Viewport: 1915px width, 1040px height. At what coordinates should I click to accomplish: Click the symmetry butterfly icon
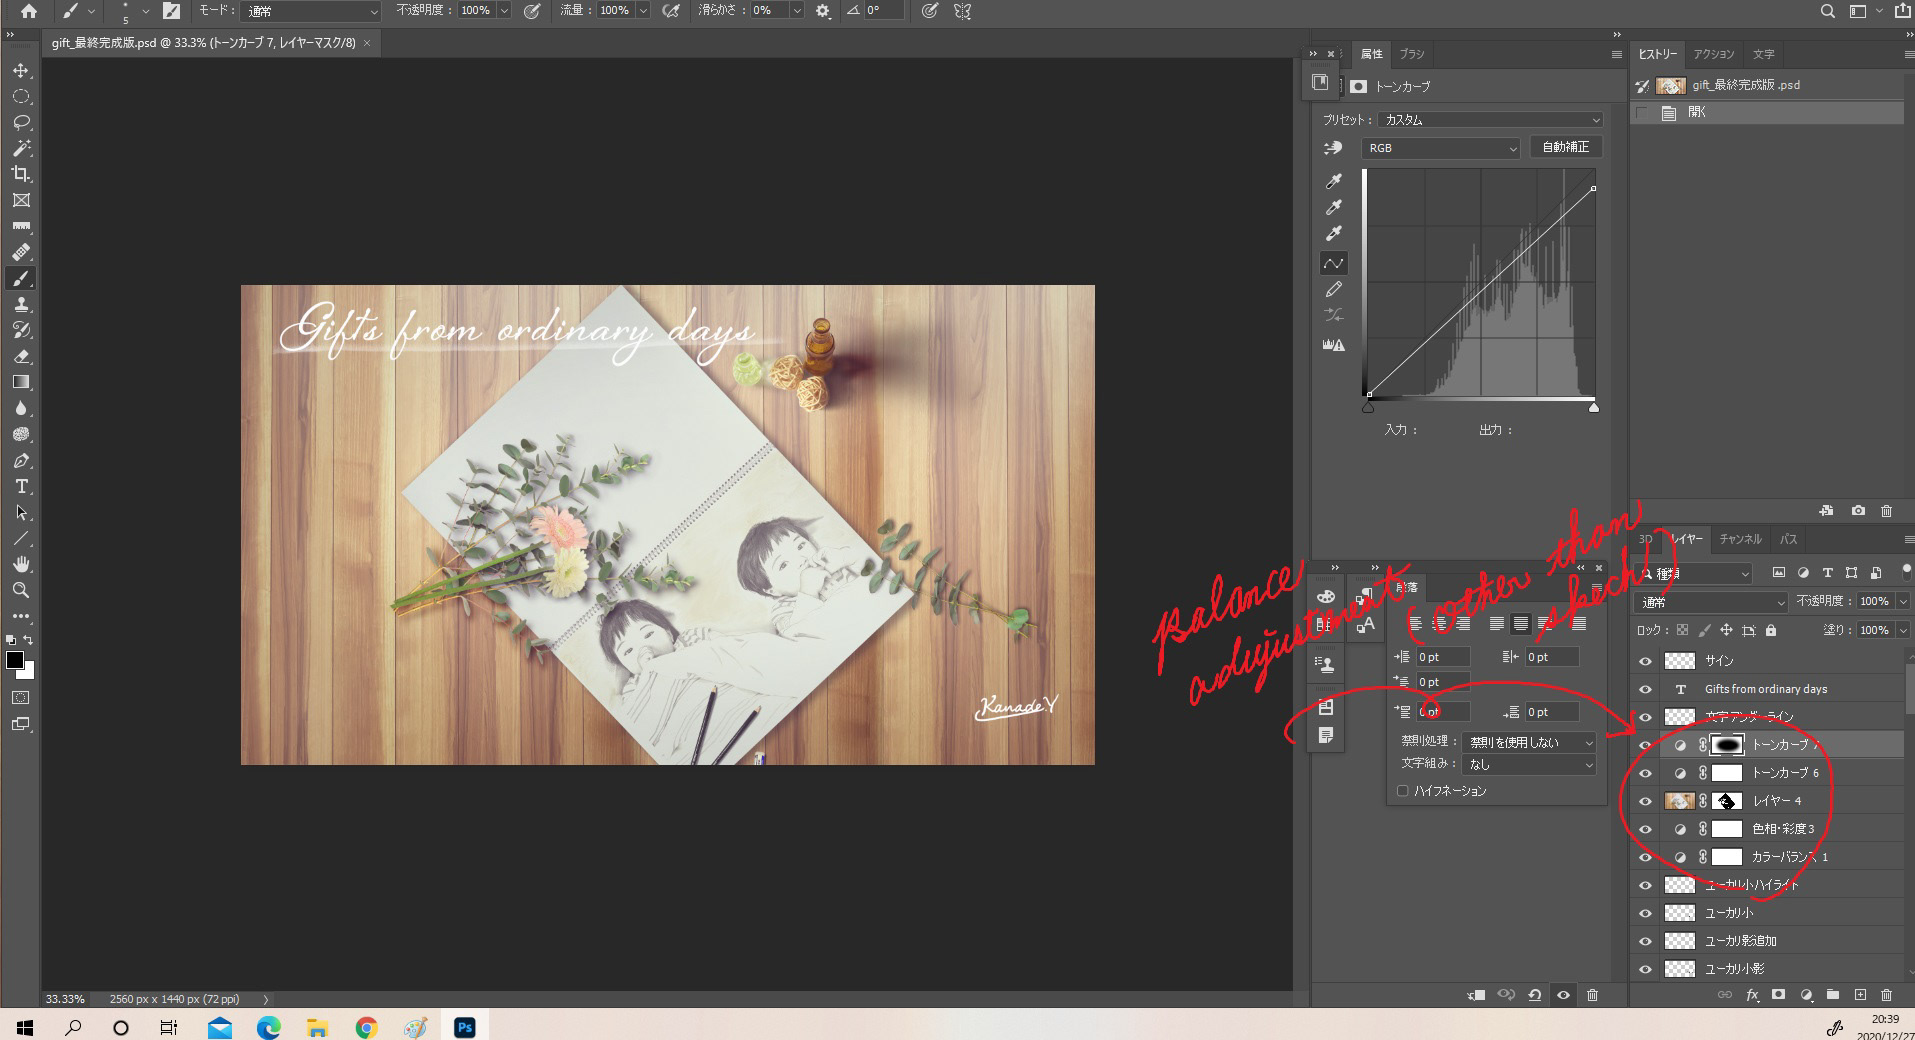tap(963, 11)
